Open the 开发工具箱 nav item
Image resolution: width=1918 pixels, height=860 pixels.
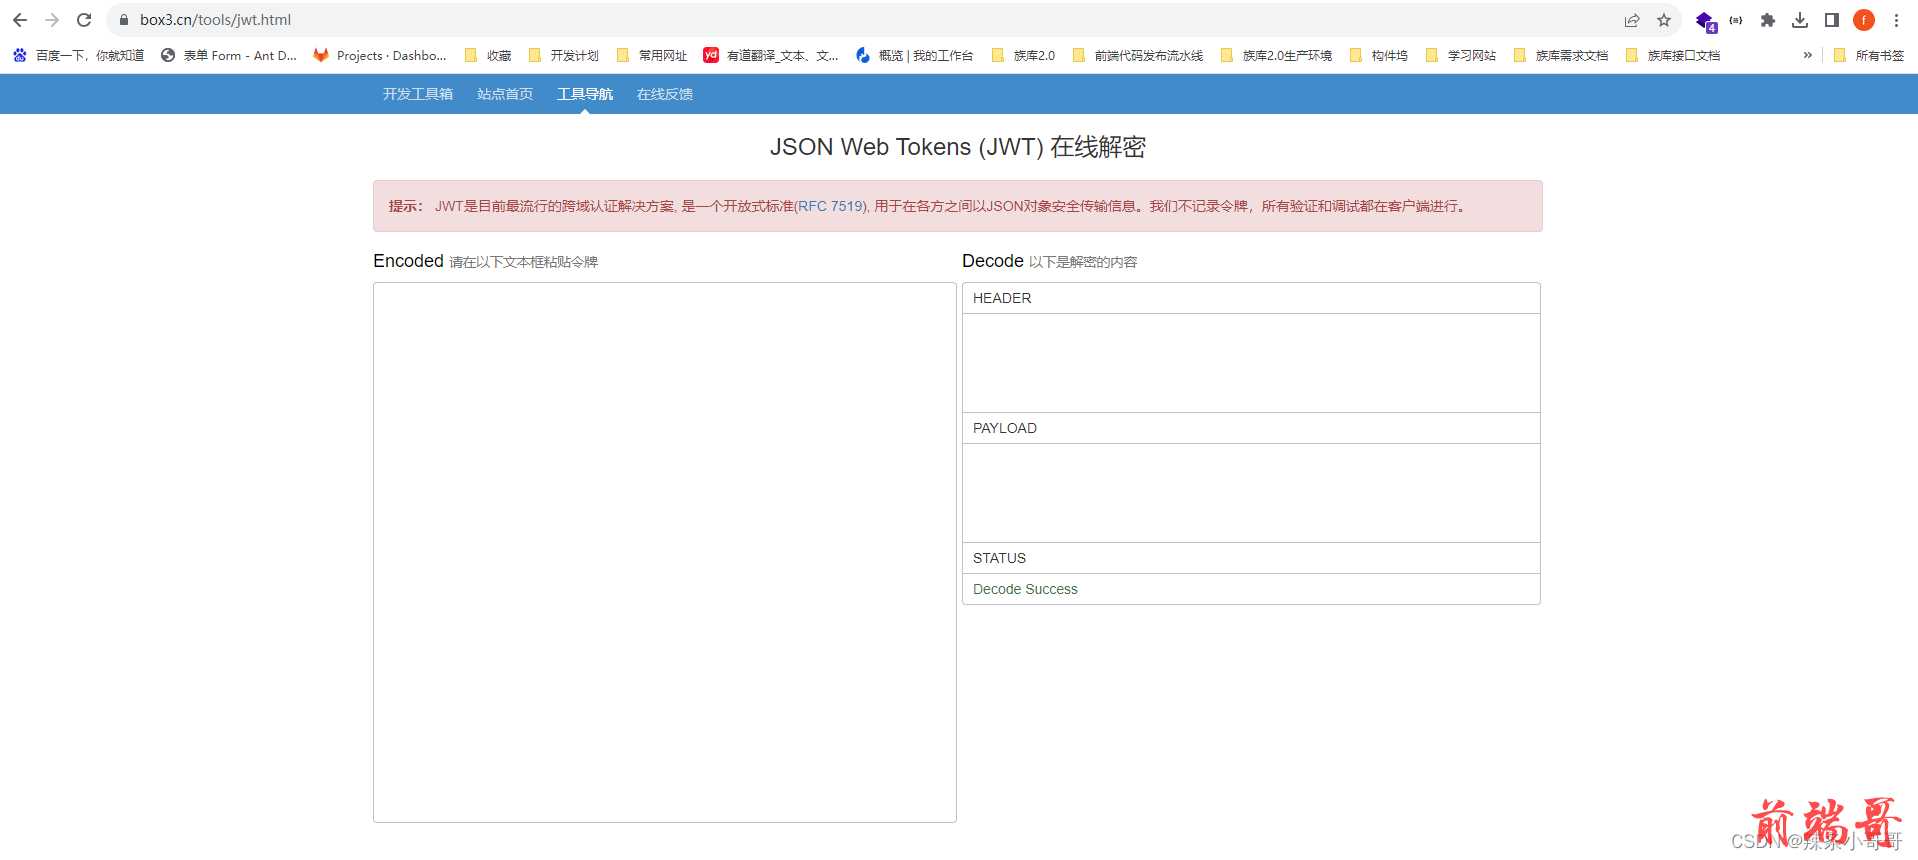[418, 94]
